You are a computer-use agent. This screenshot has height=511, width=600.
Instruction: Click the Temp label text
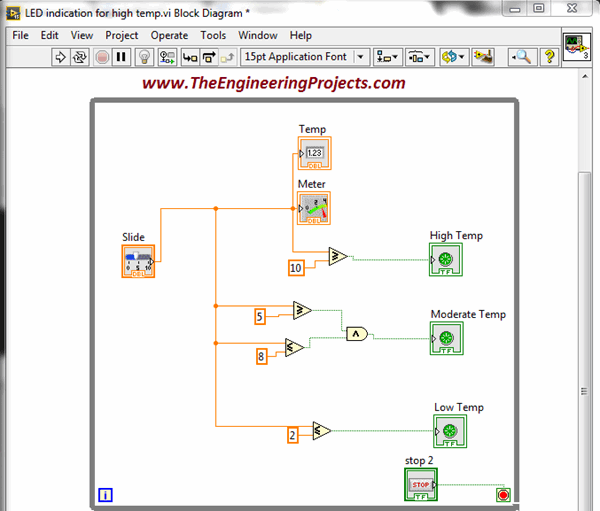click(312, 129)
